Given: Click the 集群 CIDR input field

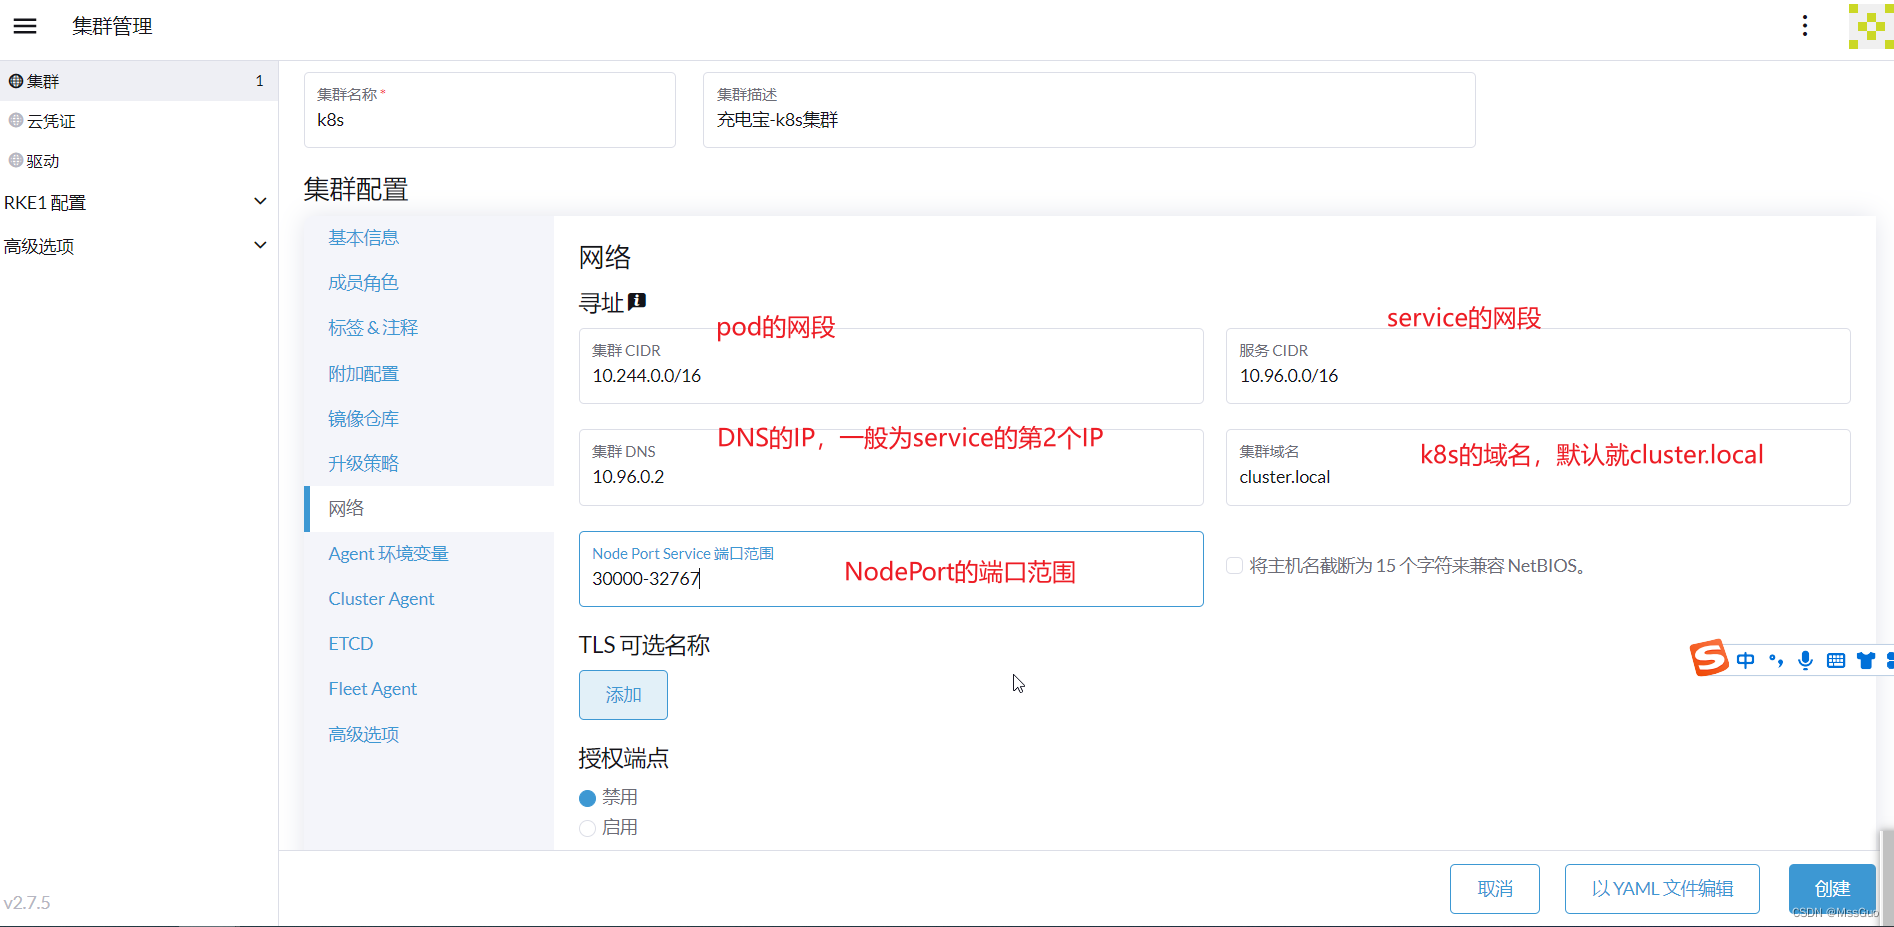Looking at the screenshot, I should click(x=891, y=366).
